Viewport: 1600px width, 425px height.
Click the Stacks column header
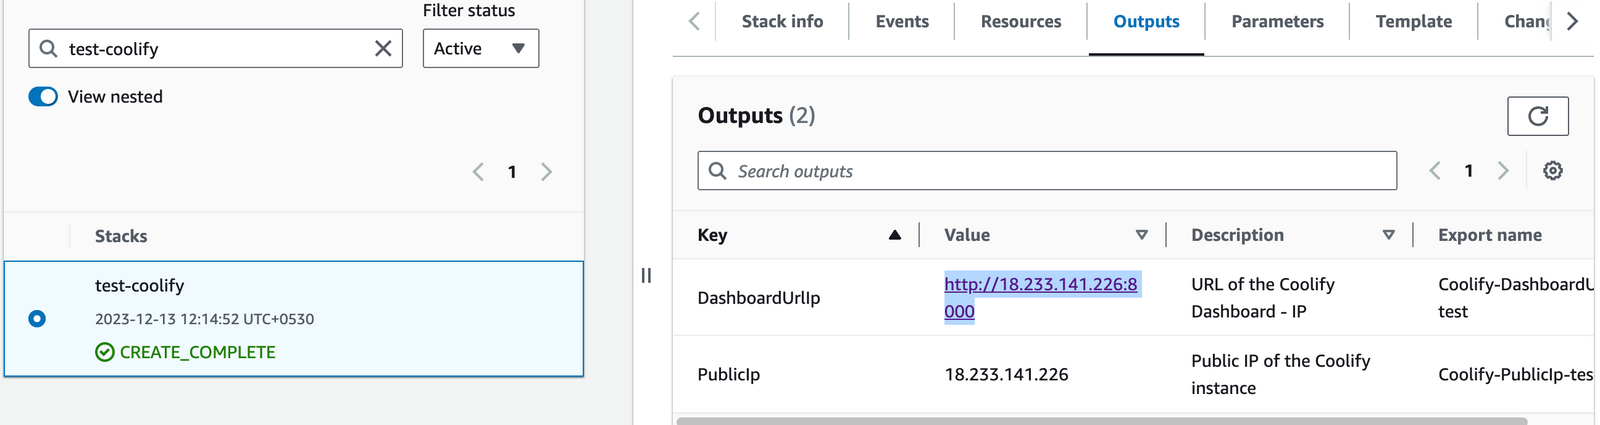tap(121, 236)
